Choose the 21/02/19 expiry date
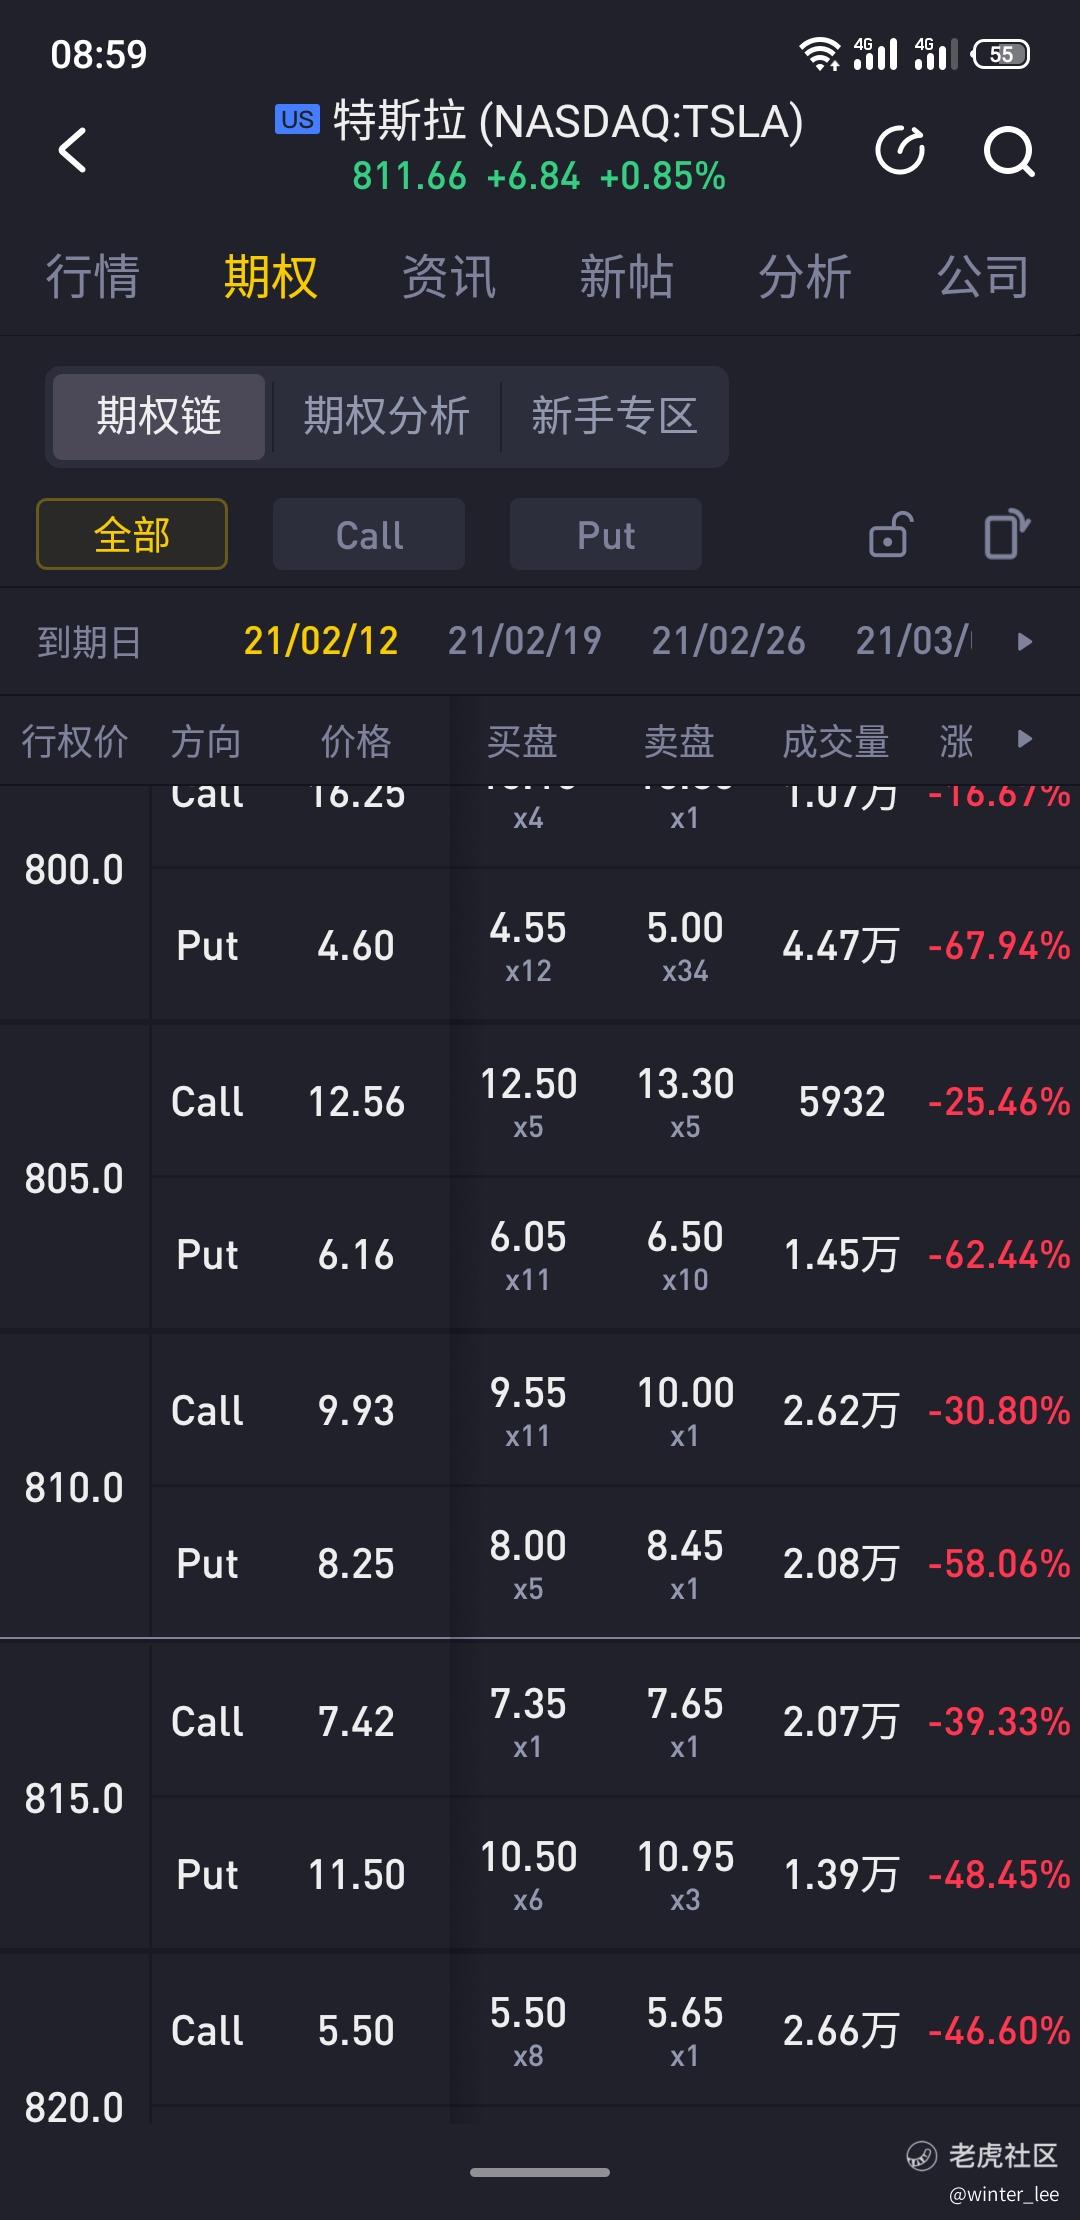 [525, 641]
